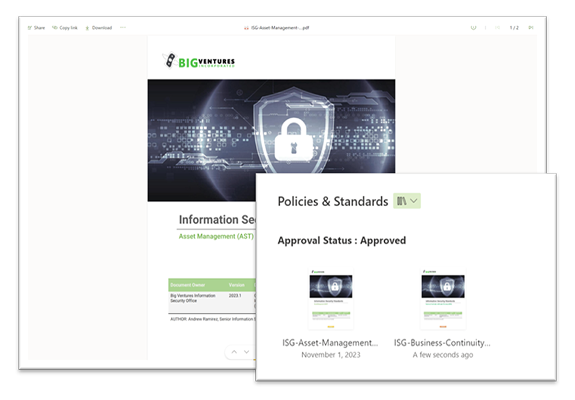Click Copy link in the toolbar
The height and width of the screenshot is (400, 575).
[x=65, y=28]
